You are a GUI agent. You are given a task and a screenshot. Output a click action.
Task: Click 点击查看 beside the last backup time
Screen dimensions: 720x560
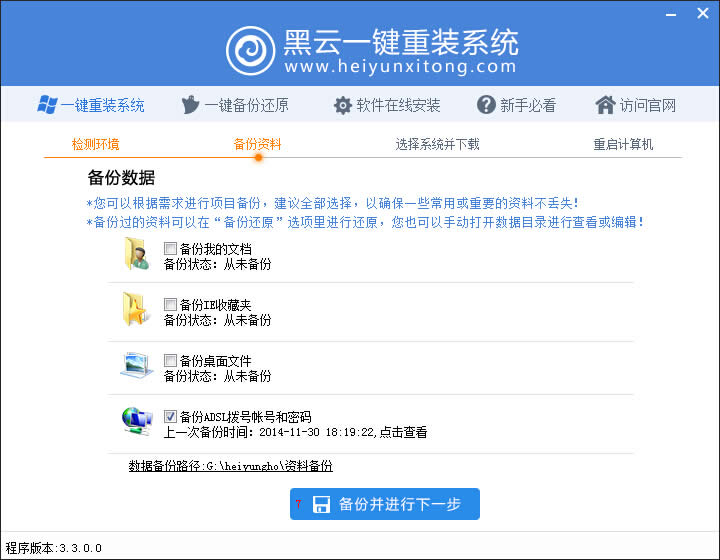(403, 432)
